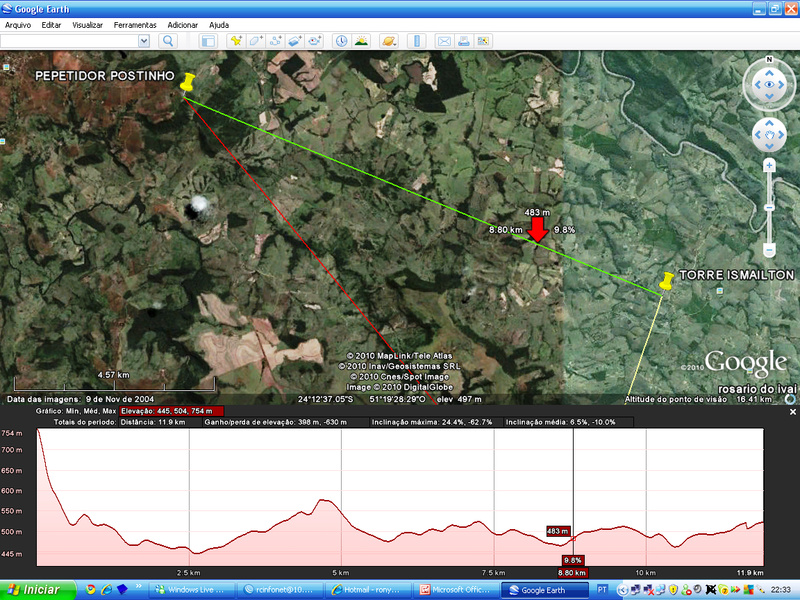Click the small blue placemark near TORRE ISMAILTON

[719, 291]
